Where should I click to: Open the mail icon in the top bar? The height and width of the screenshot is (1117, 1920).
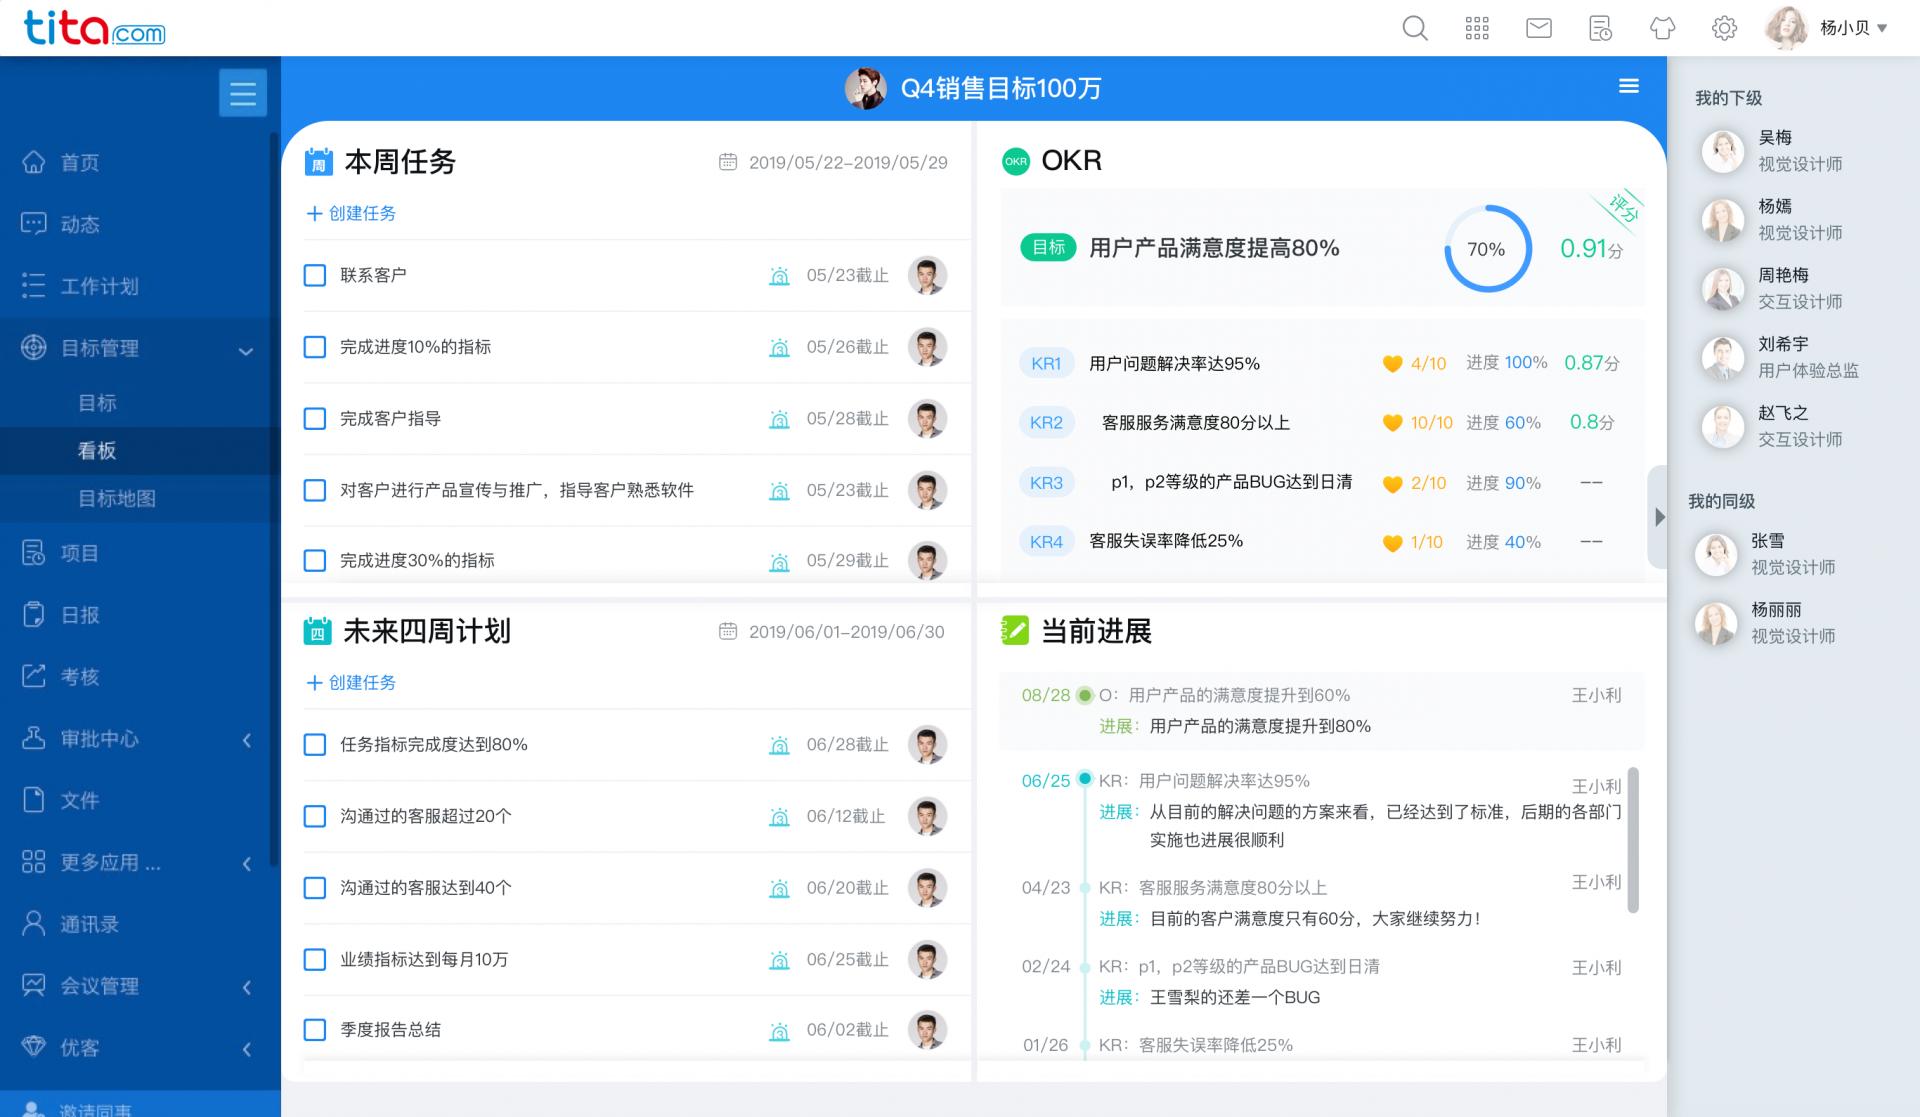pyautogui.click(x=1538, y=28)
